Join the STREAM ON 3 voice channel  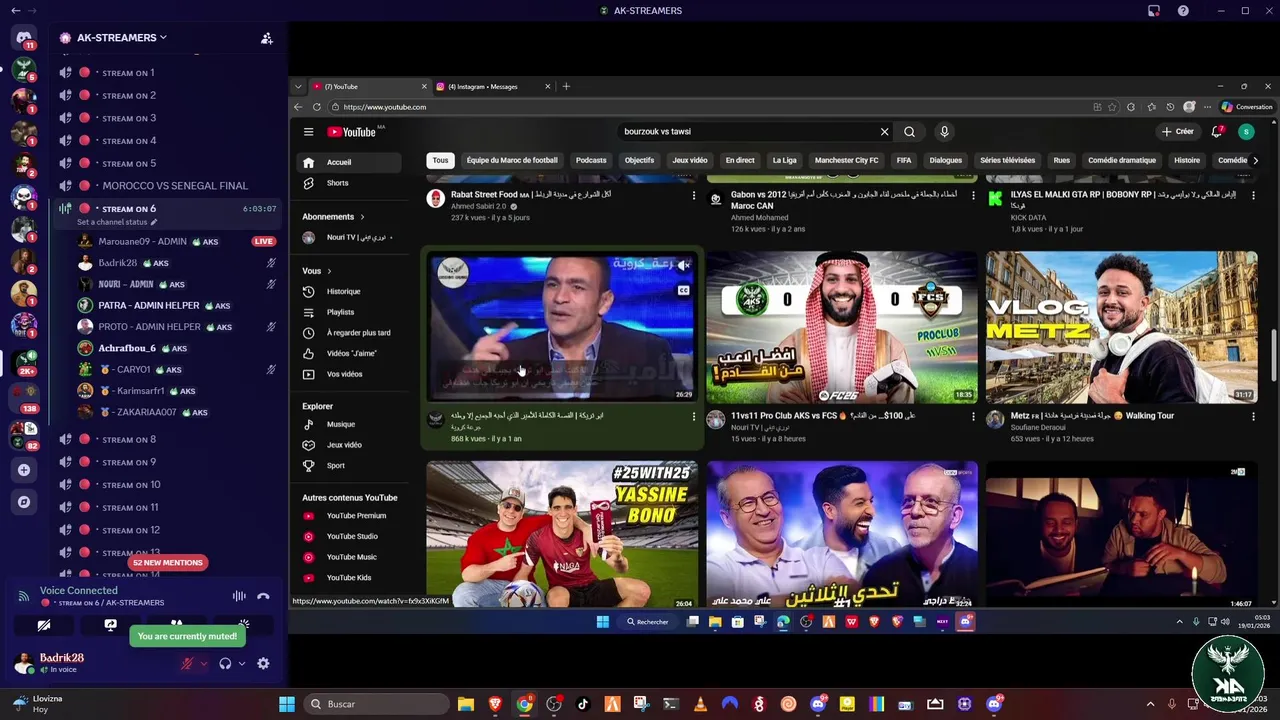165,118
